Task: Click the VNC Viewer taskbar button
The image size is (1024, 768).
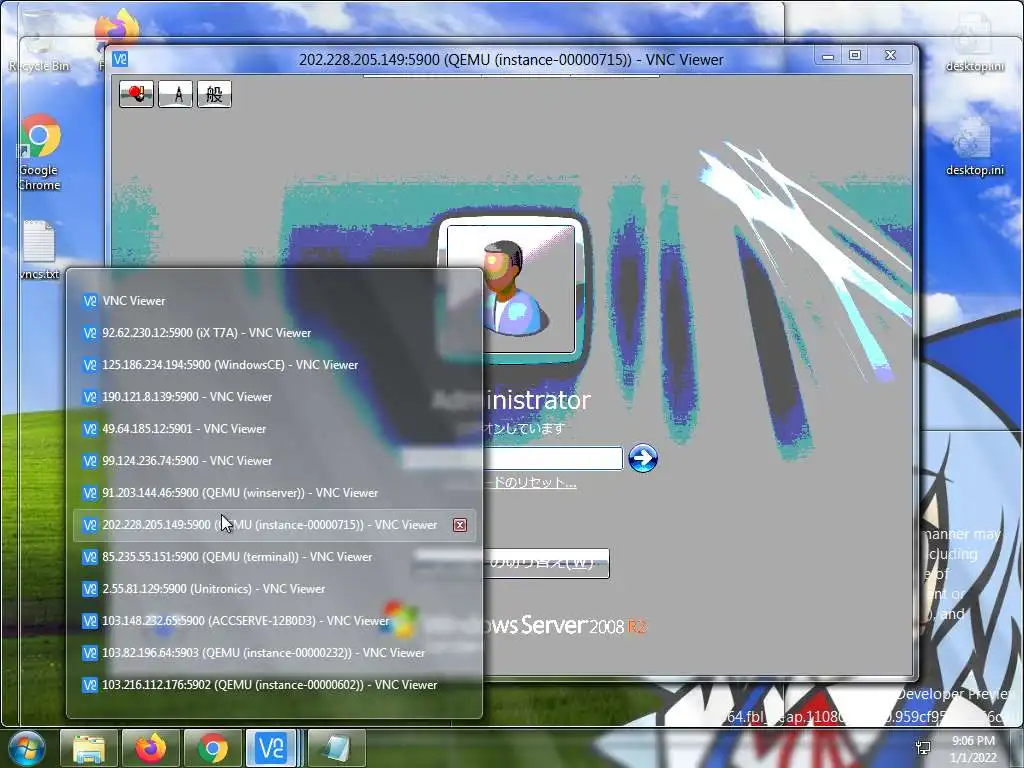Action: (x=274, y=748)
